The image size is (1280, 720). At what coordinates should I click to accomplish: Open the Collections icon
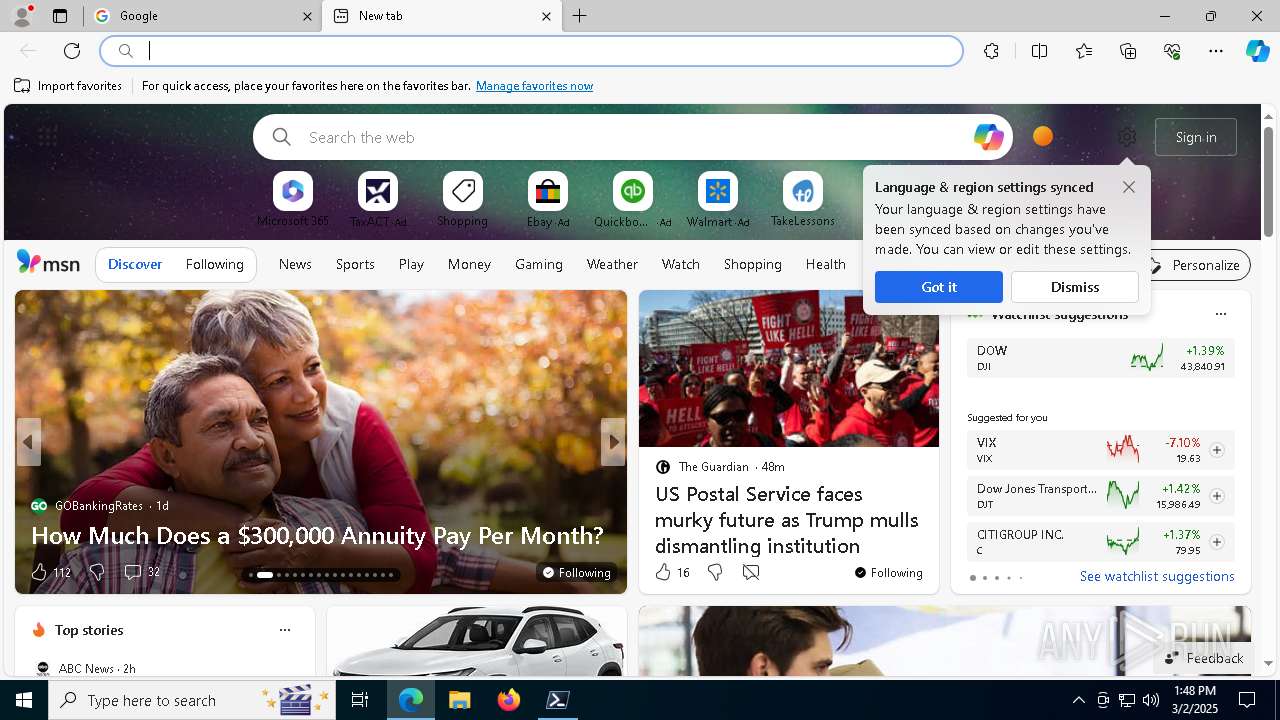click(1128, 51)
